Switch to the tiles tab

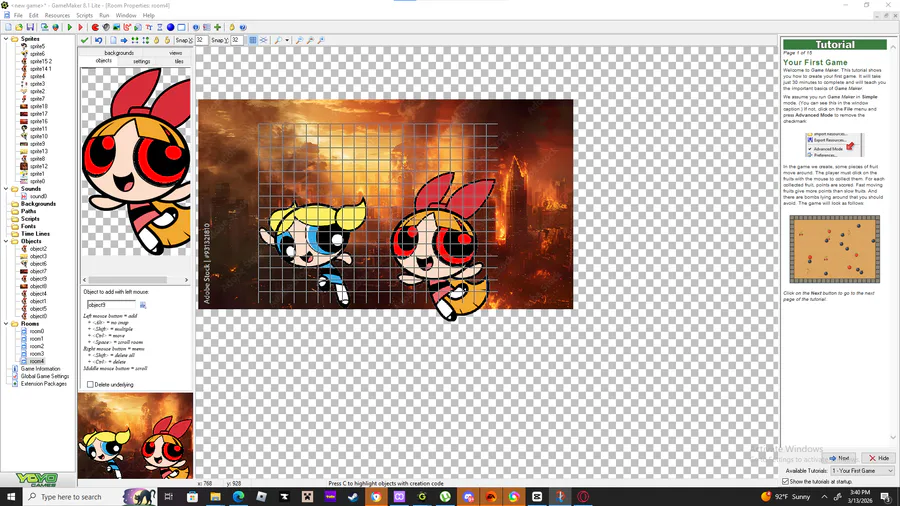point(179,61)
